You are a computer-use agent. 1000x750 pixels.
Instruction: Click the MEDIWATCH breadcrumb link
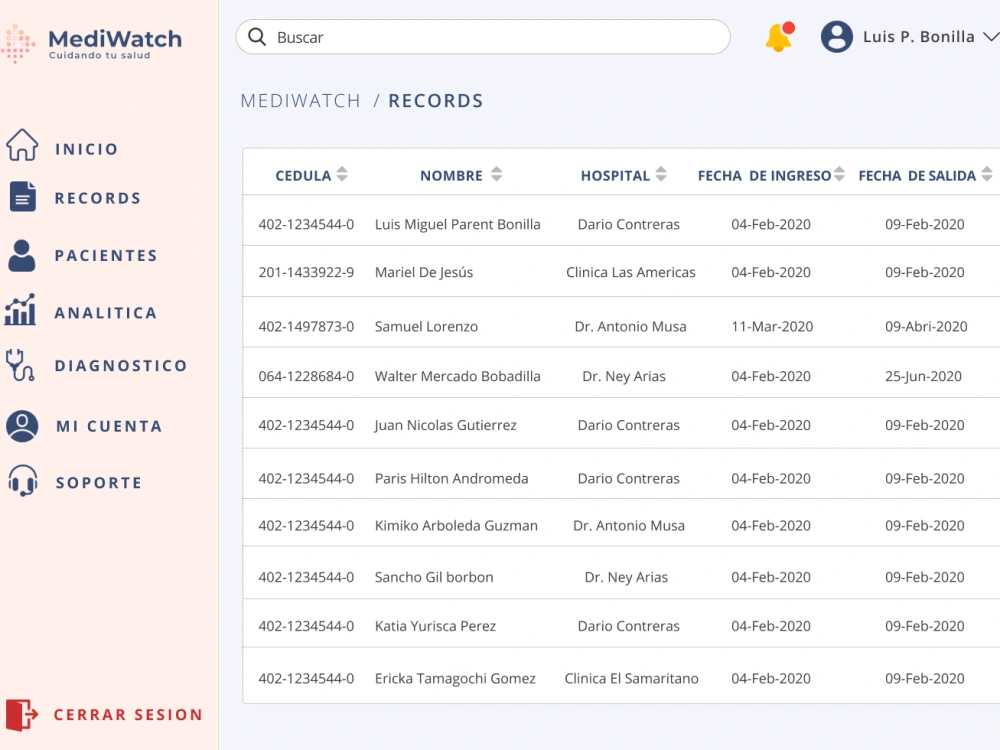click(300, 101)
